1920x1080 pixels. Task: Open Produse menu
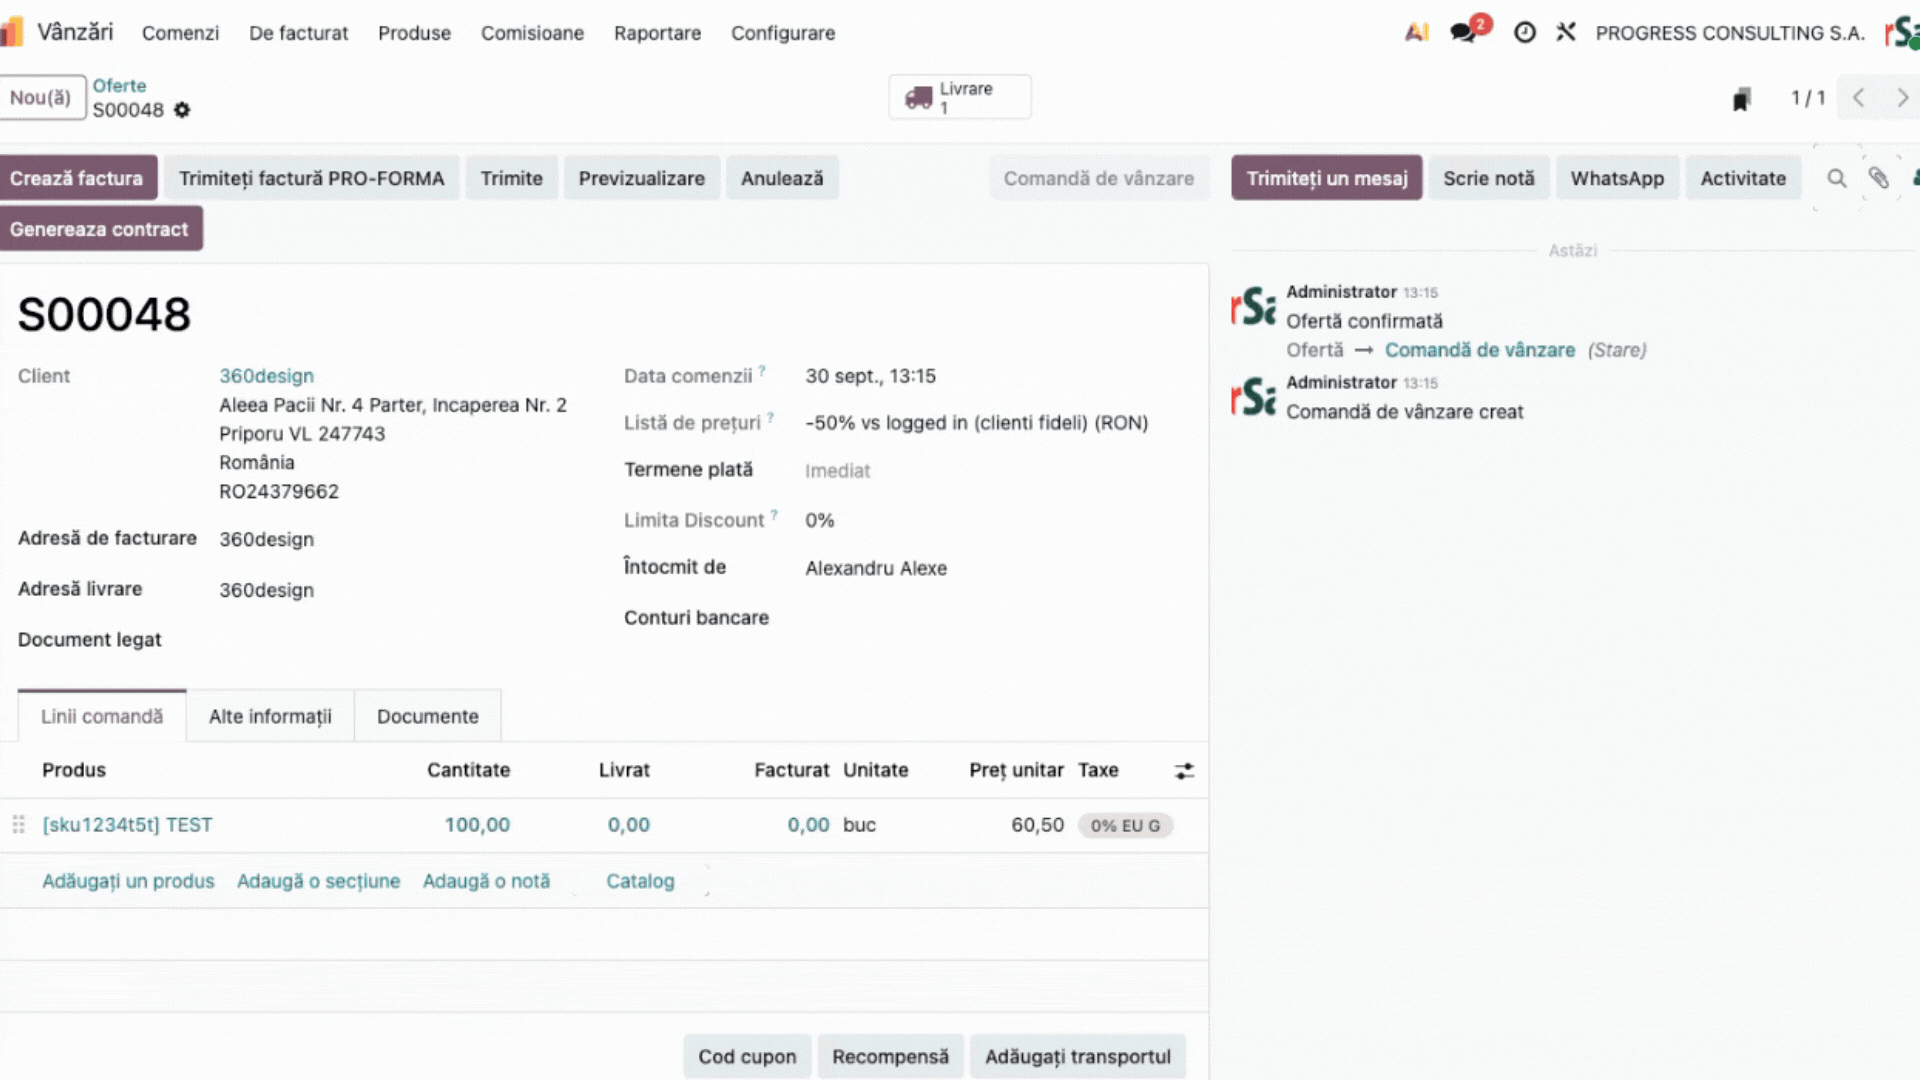414,33
